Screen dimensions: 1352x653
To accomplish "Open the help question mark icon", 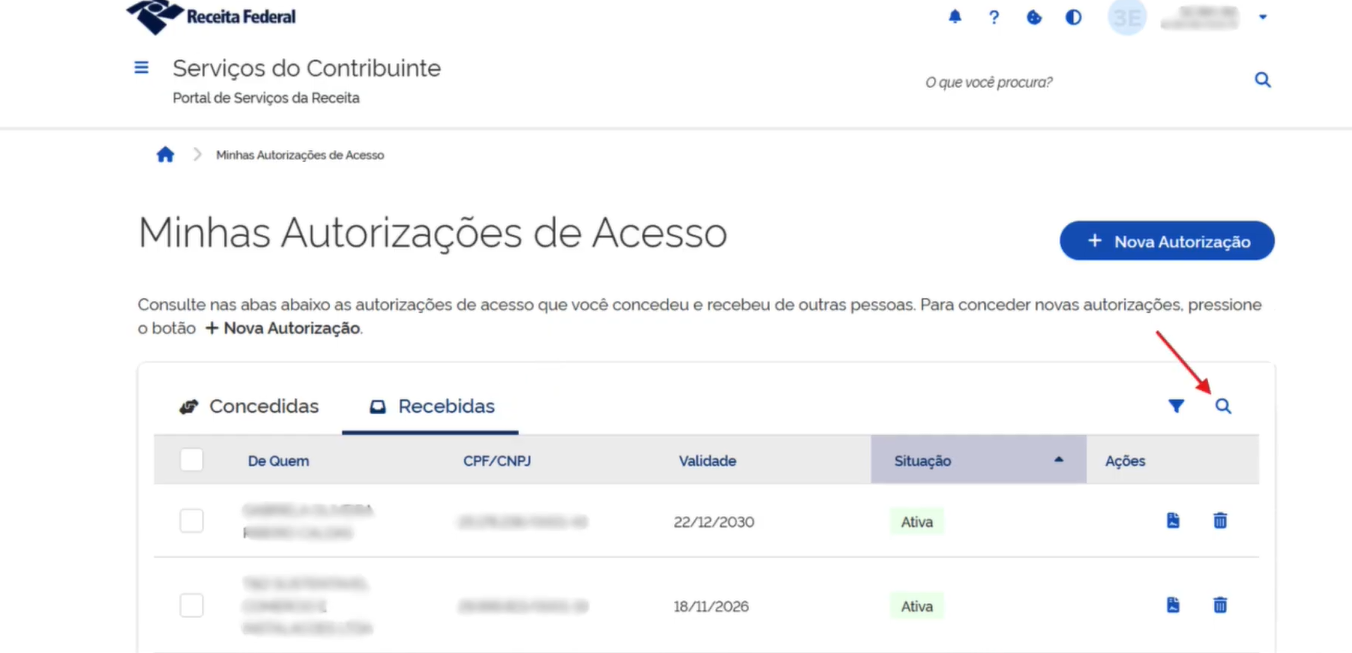I will (994, 17).
